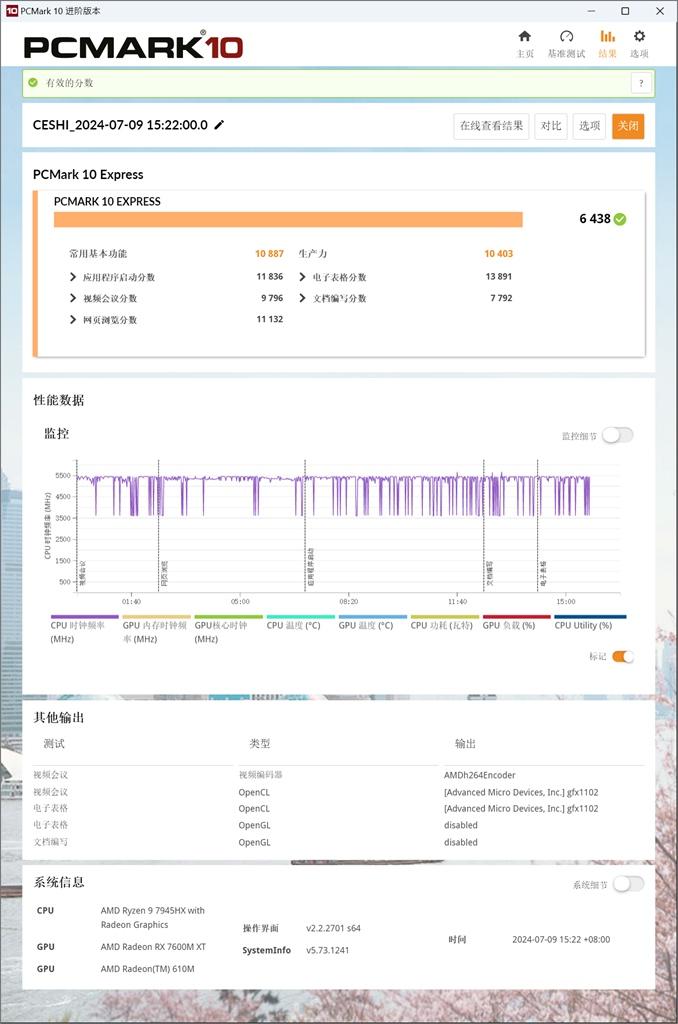The height and width of the screenshot is (1024, 678).
Task: Click the 文档编写 marker line in chart
Action: pos(484,526)
